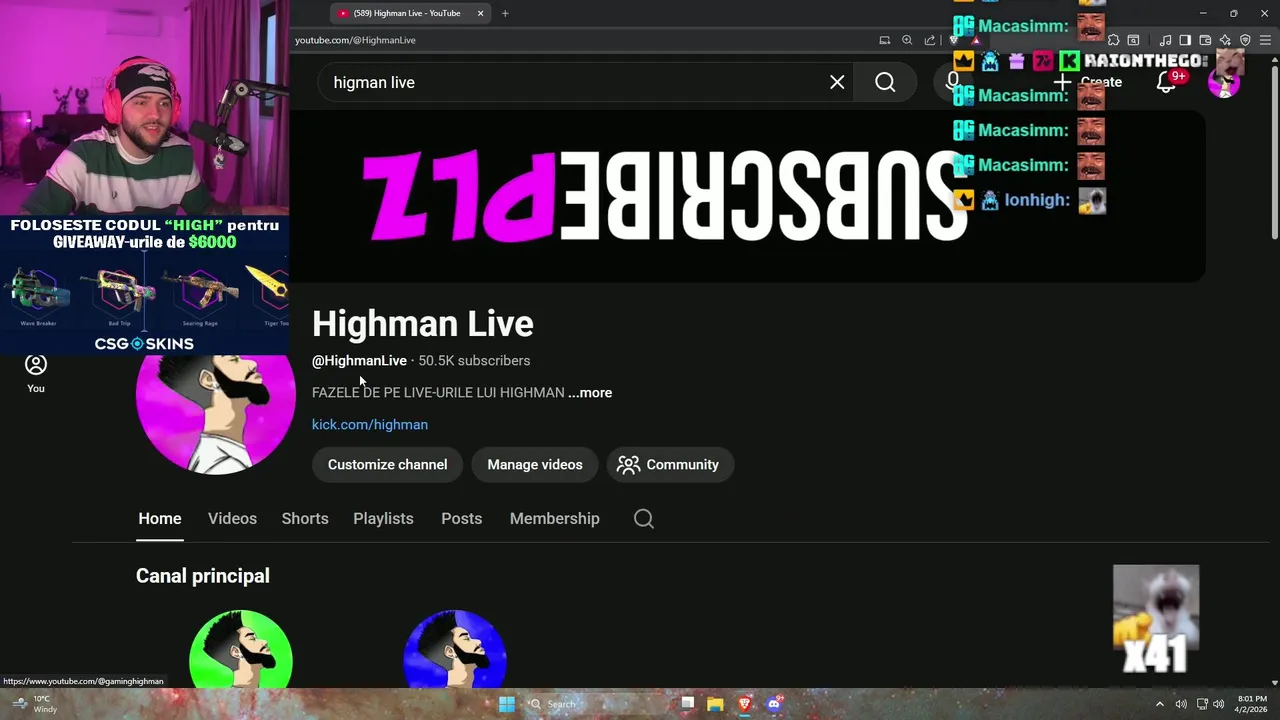Viewport: 1280px width, 720px height.
Task: Open Task View from the taskbar
Action: coord(687,704)
